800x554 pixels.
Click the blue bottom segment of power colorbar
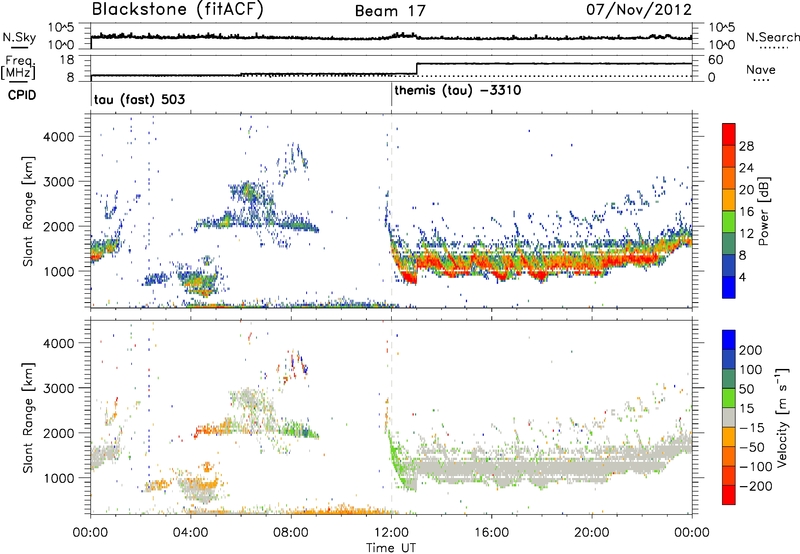coord(729,287)
